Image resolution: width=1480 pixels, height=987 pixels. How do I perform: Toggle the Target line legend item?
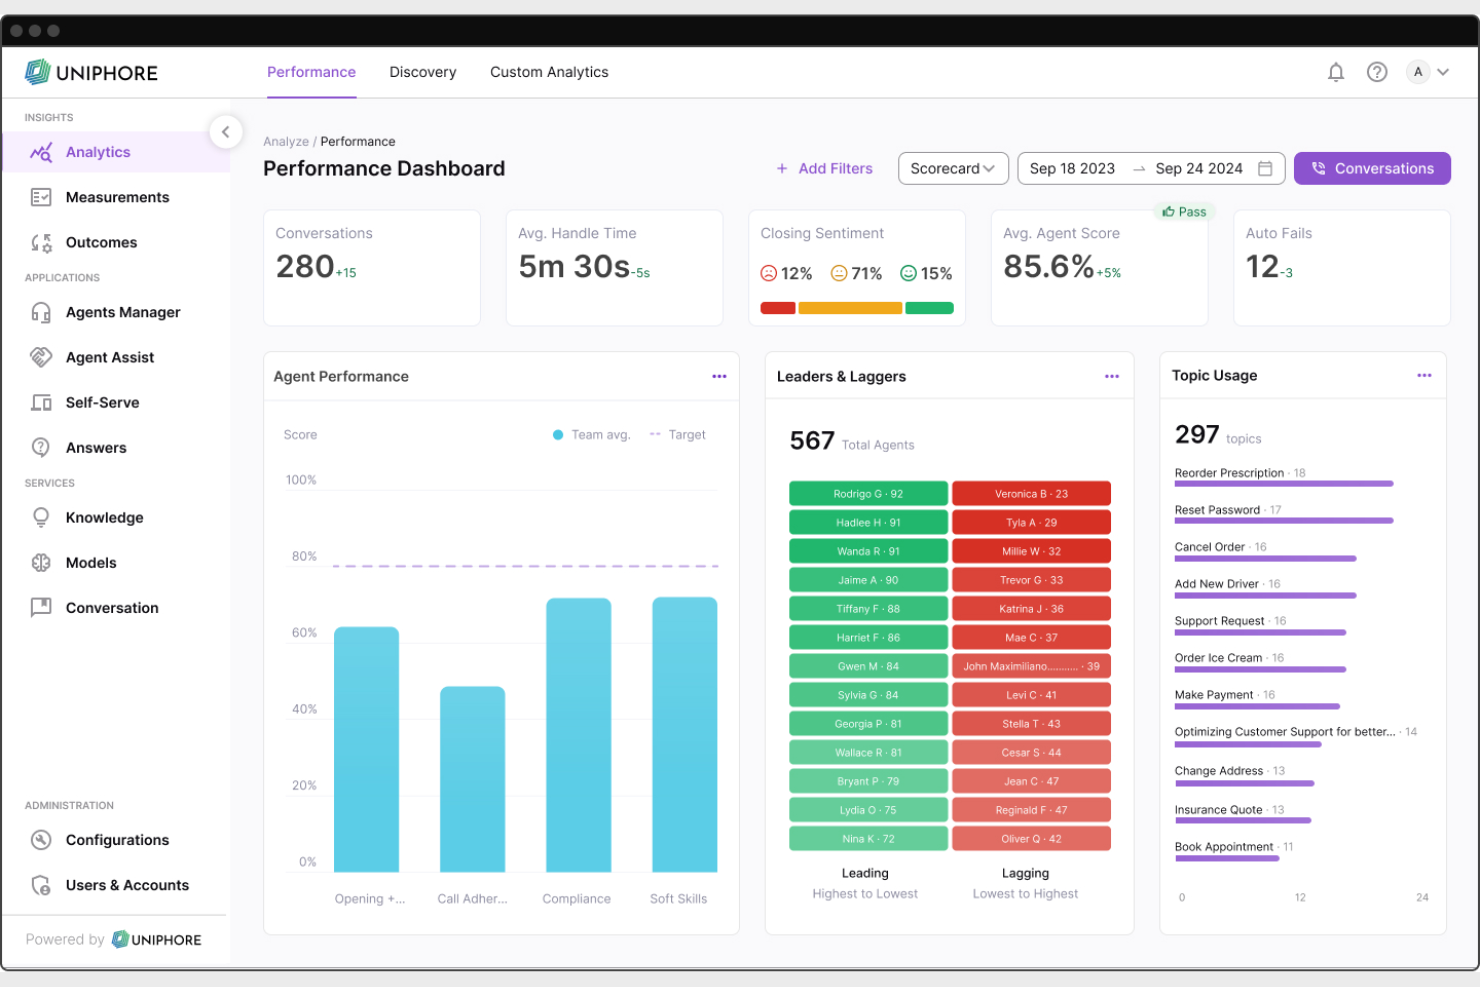coord(678,434)
